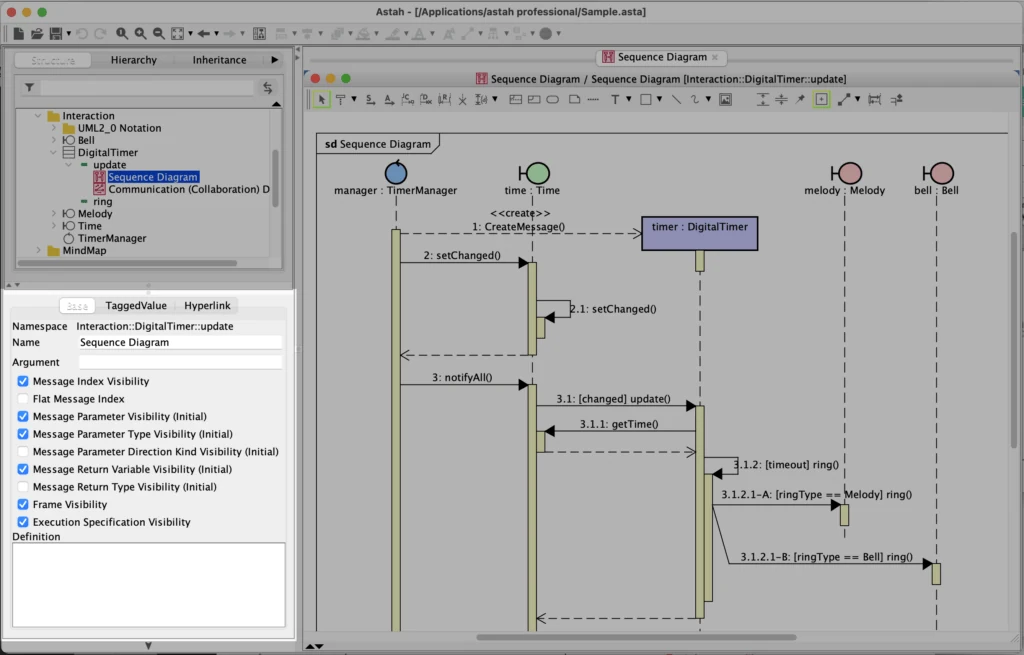Uncheck Frame Visibility
Screen dimensions: 1024x655
click(x=23, y=505)
